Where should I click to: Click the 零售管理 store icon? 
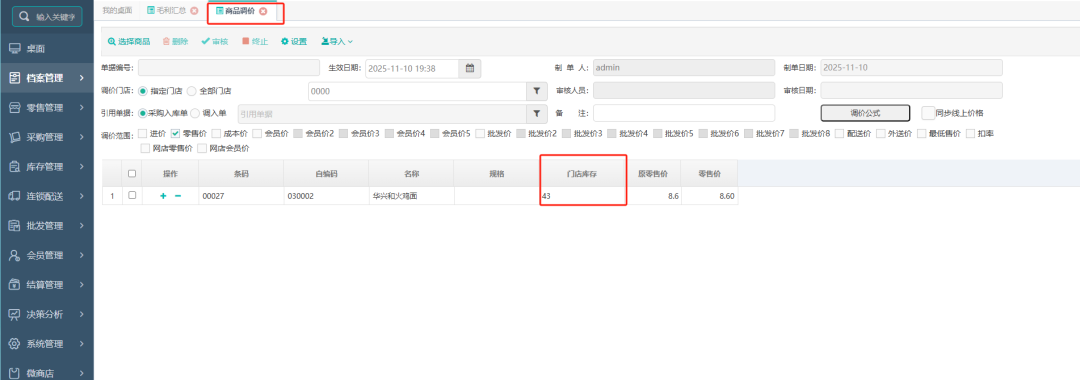click(x=14, y=108)
